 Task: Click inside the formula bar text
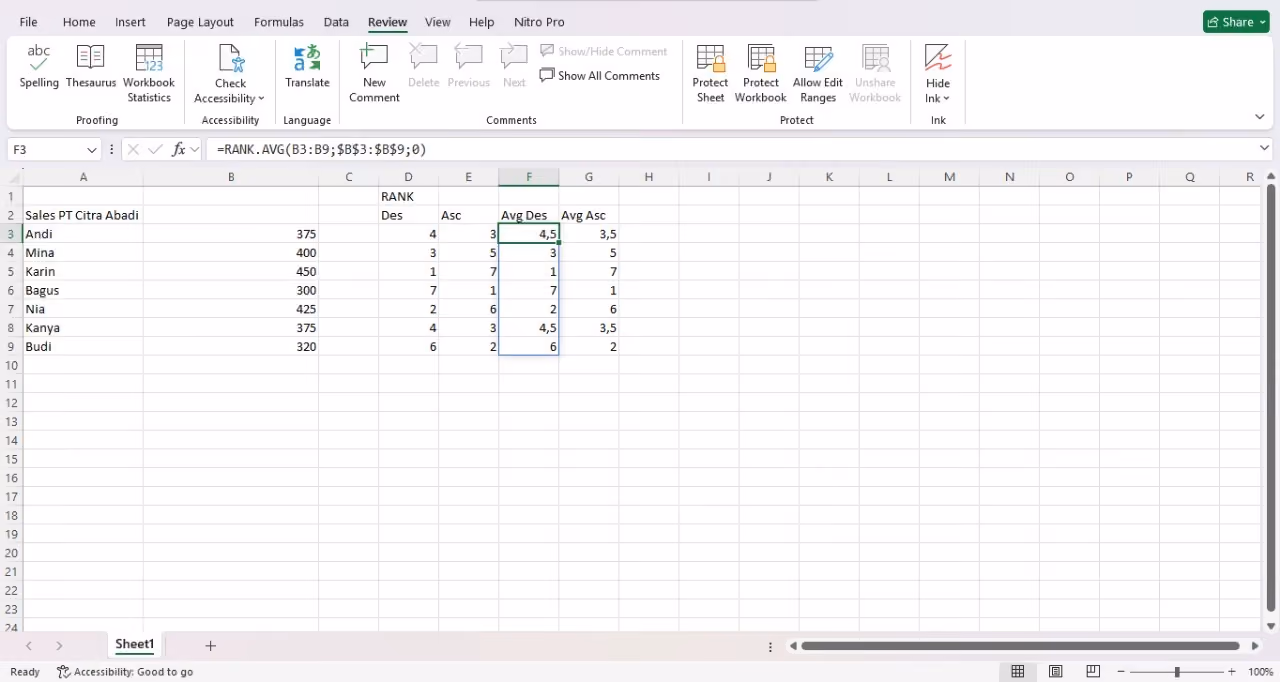pos(321,149)
